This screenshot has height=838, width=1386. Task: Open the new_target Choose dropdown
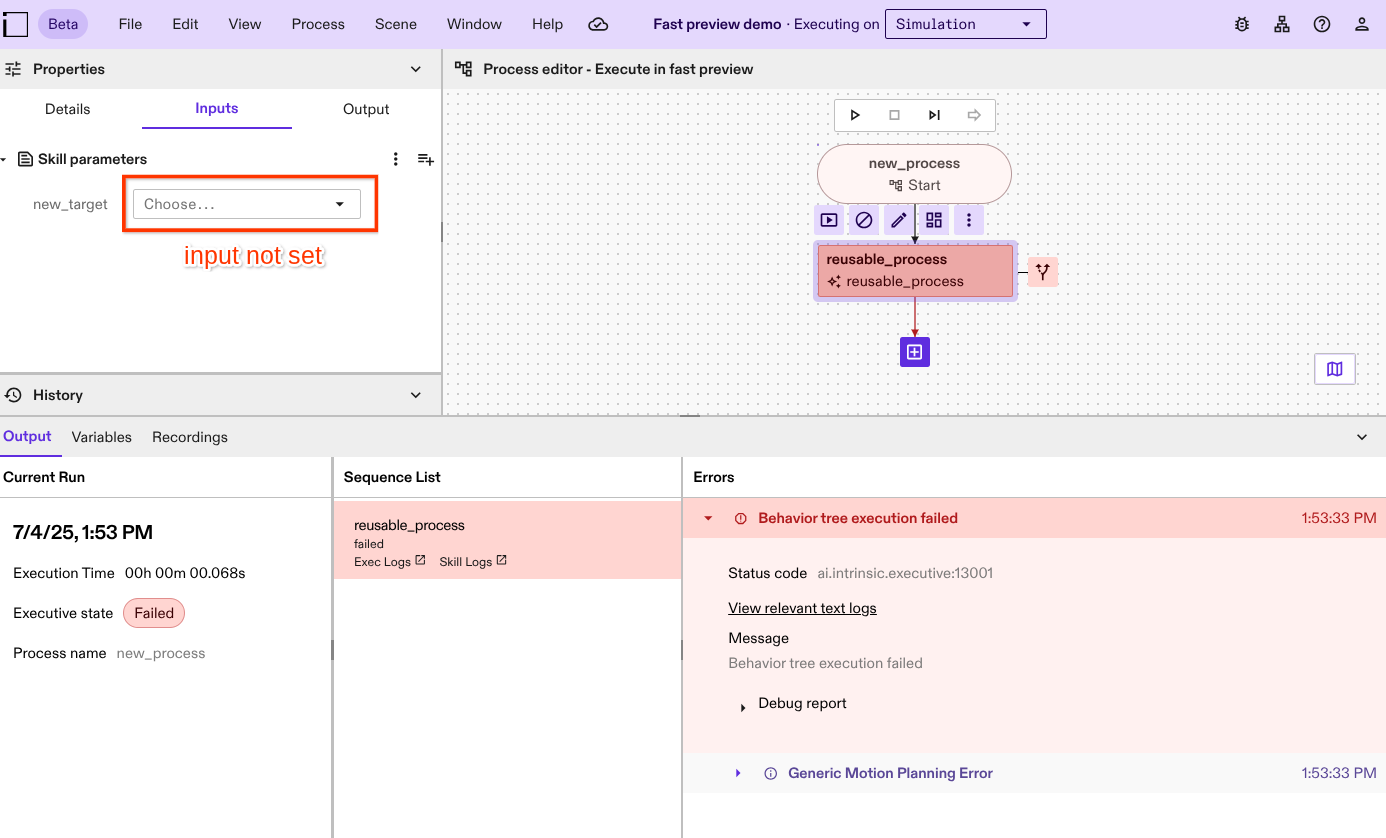point(246,203)
